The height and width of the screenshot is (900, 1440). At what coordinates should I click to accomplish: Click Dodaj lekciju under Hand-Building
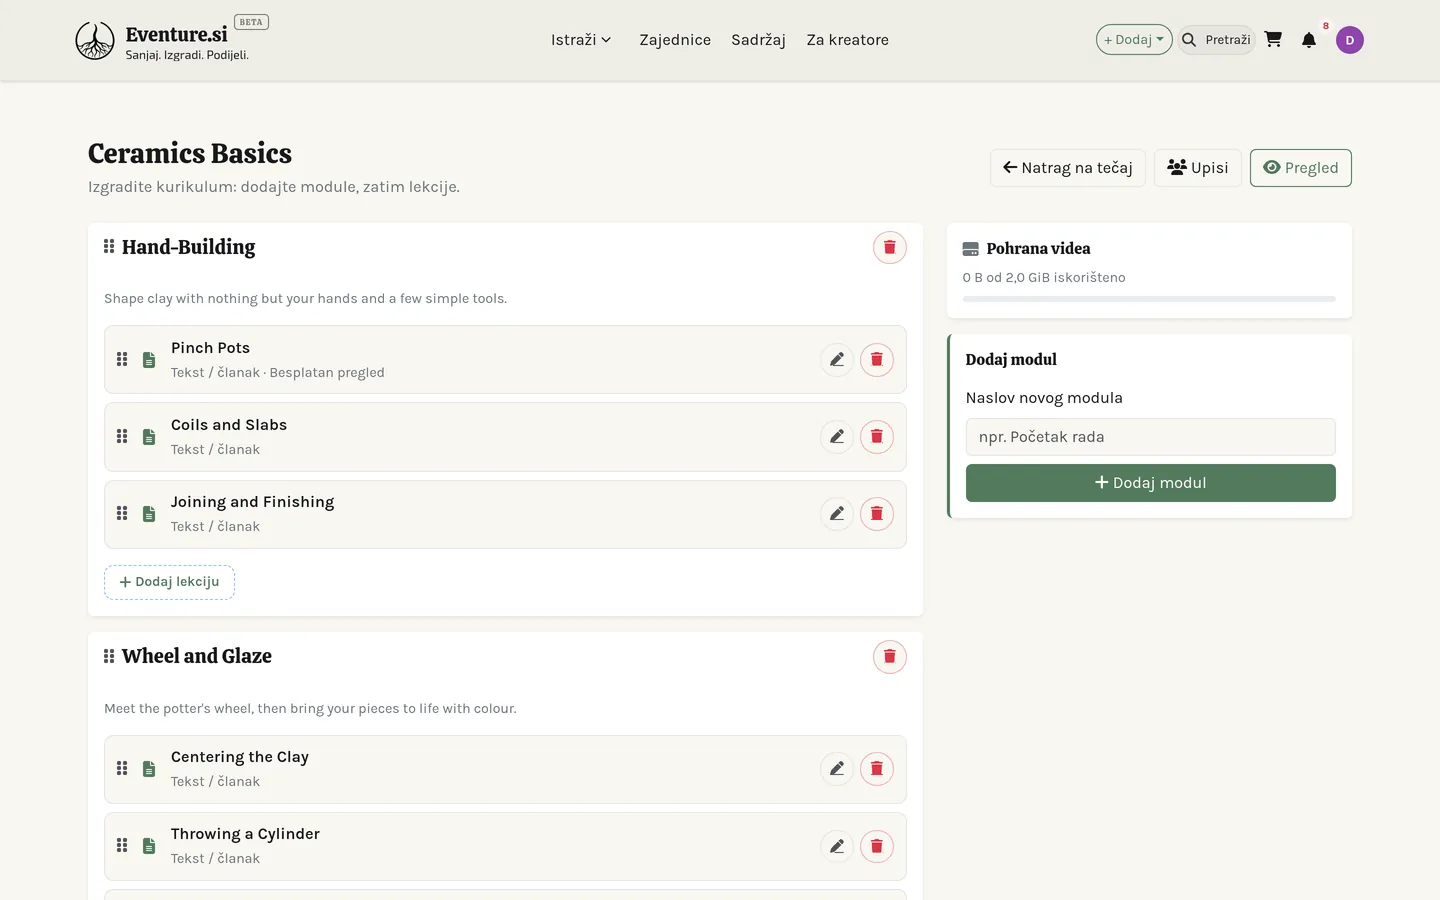point(169,582)
